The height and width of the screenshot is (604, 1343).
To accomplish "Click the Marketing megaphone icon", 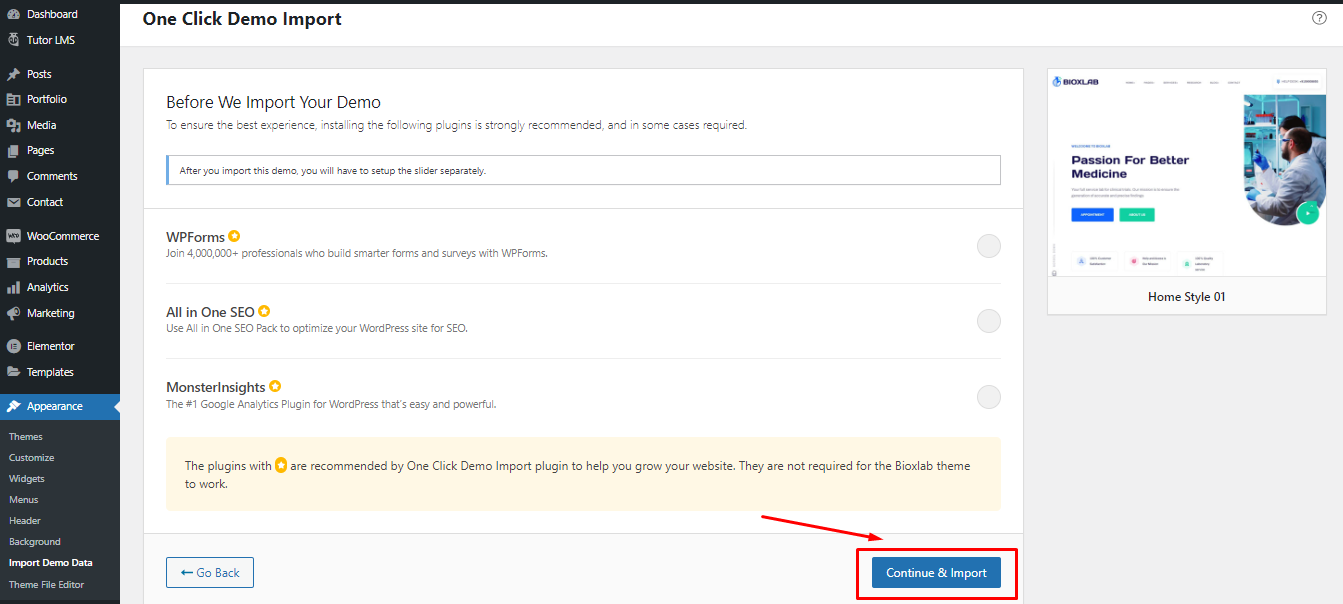I will [13, 313].
